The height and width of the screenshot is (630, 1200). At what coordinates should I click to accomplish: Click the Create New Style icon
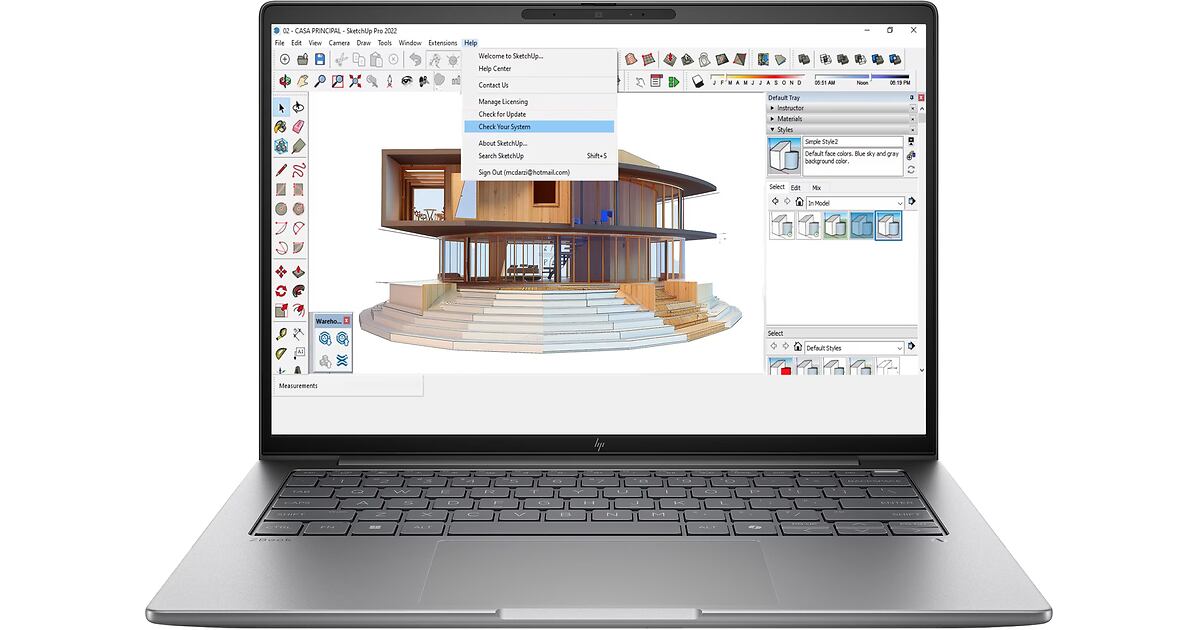click(x=910, y=142)
